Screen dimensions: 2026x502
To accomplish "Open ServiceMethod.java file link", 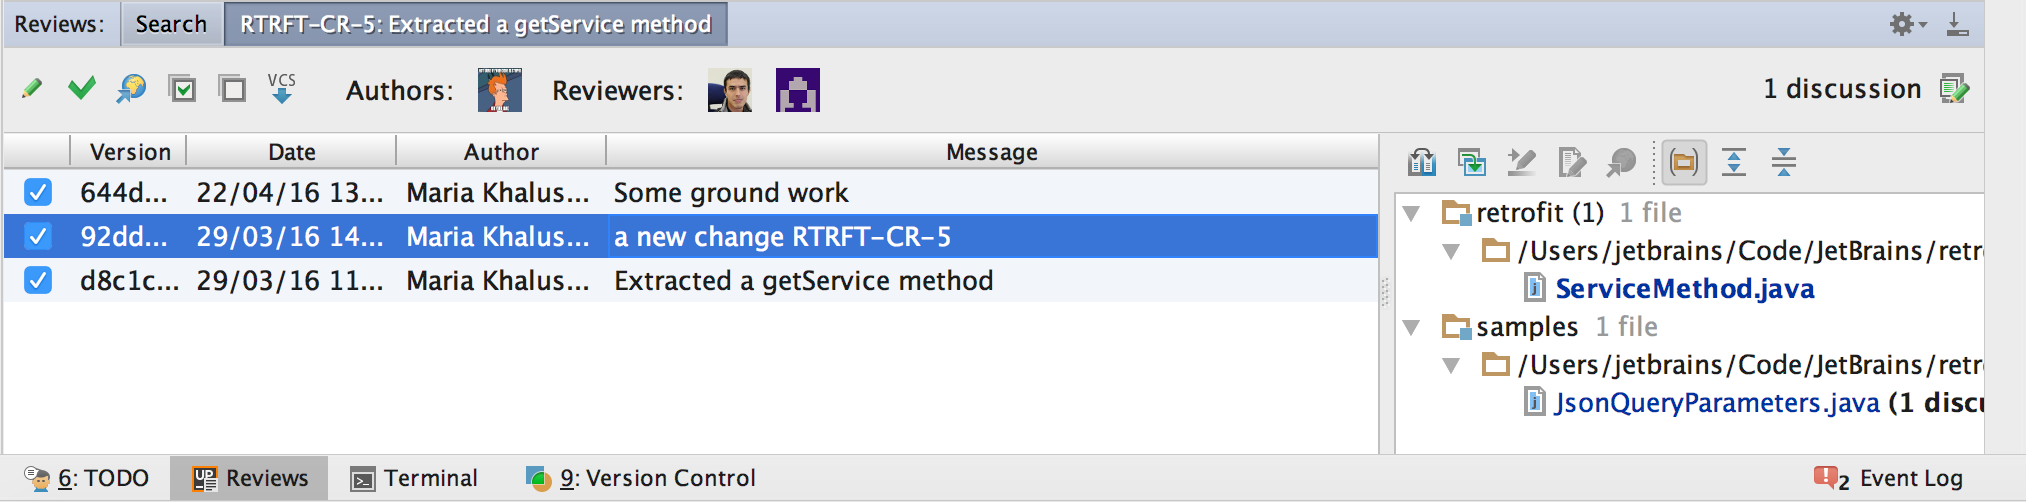I will coord(1685,289).
